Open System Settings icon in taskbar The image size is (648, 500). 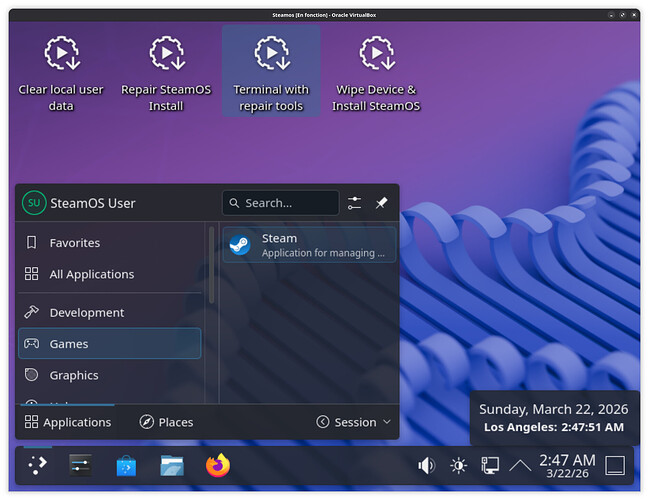click(80, 465)
